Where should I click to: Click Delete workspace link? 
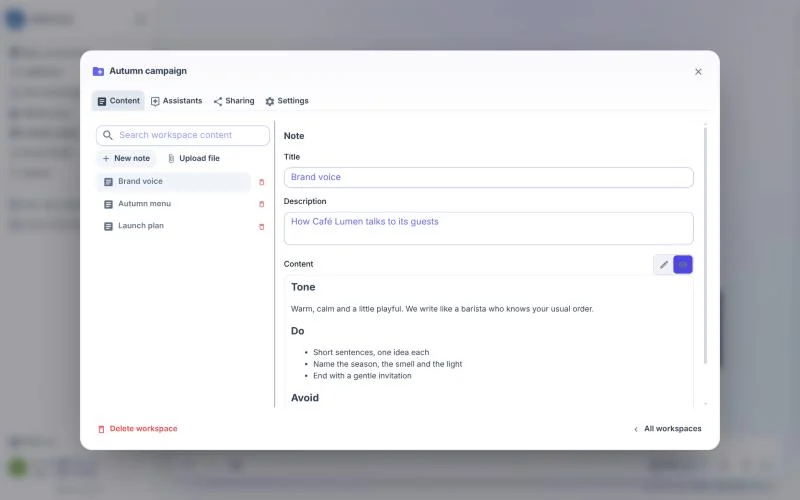click(x=138, y=429)
